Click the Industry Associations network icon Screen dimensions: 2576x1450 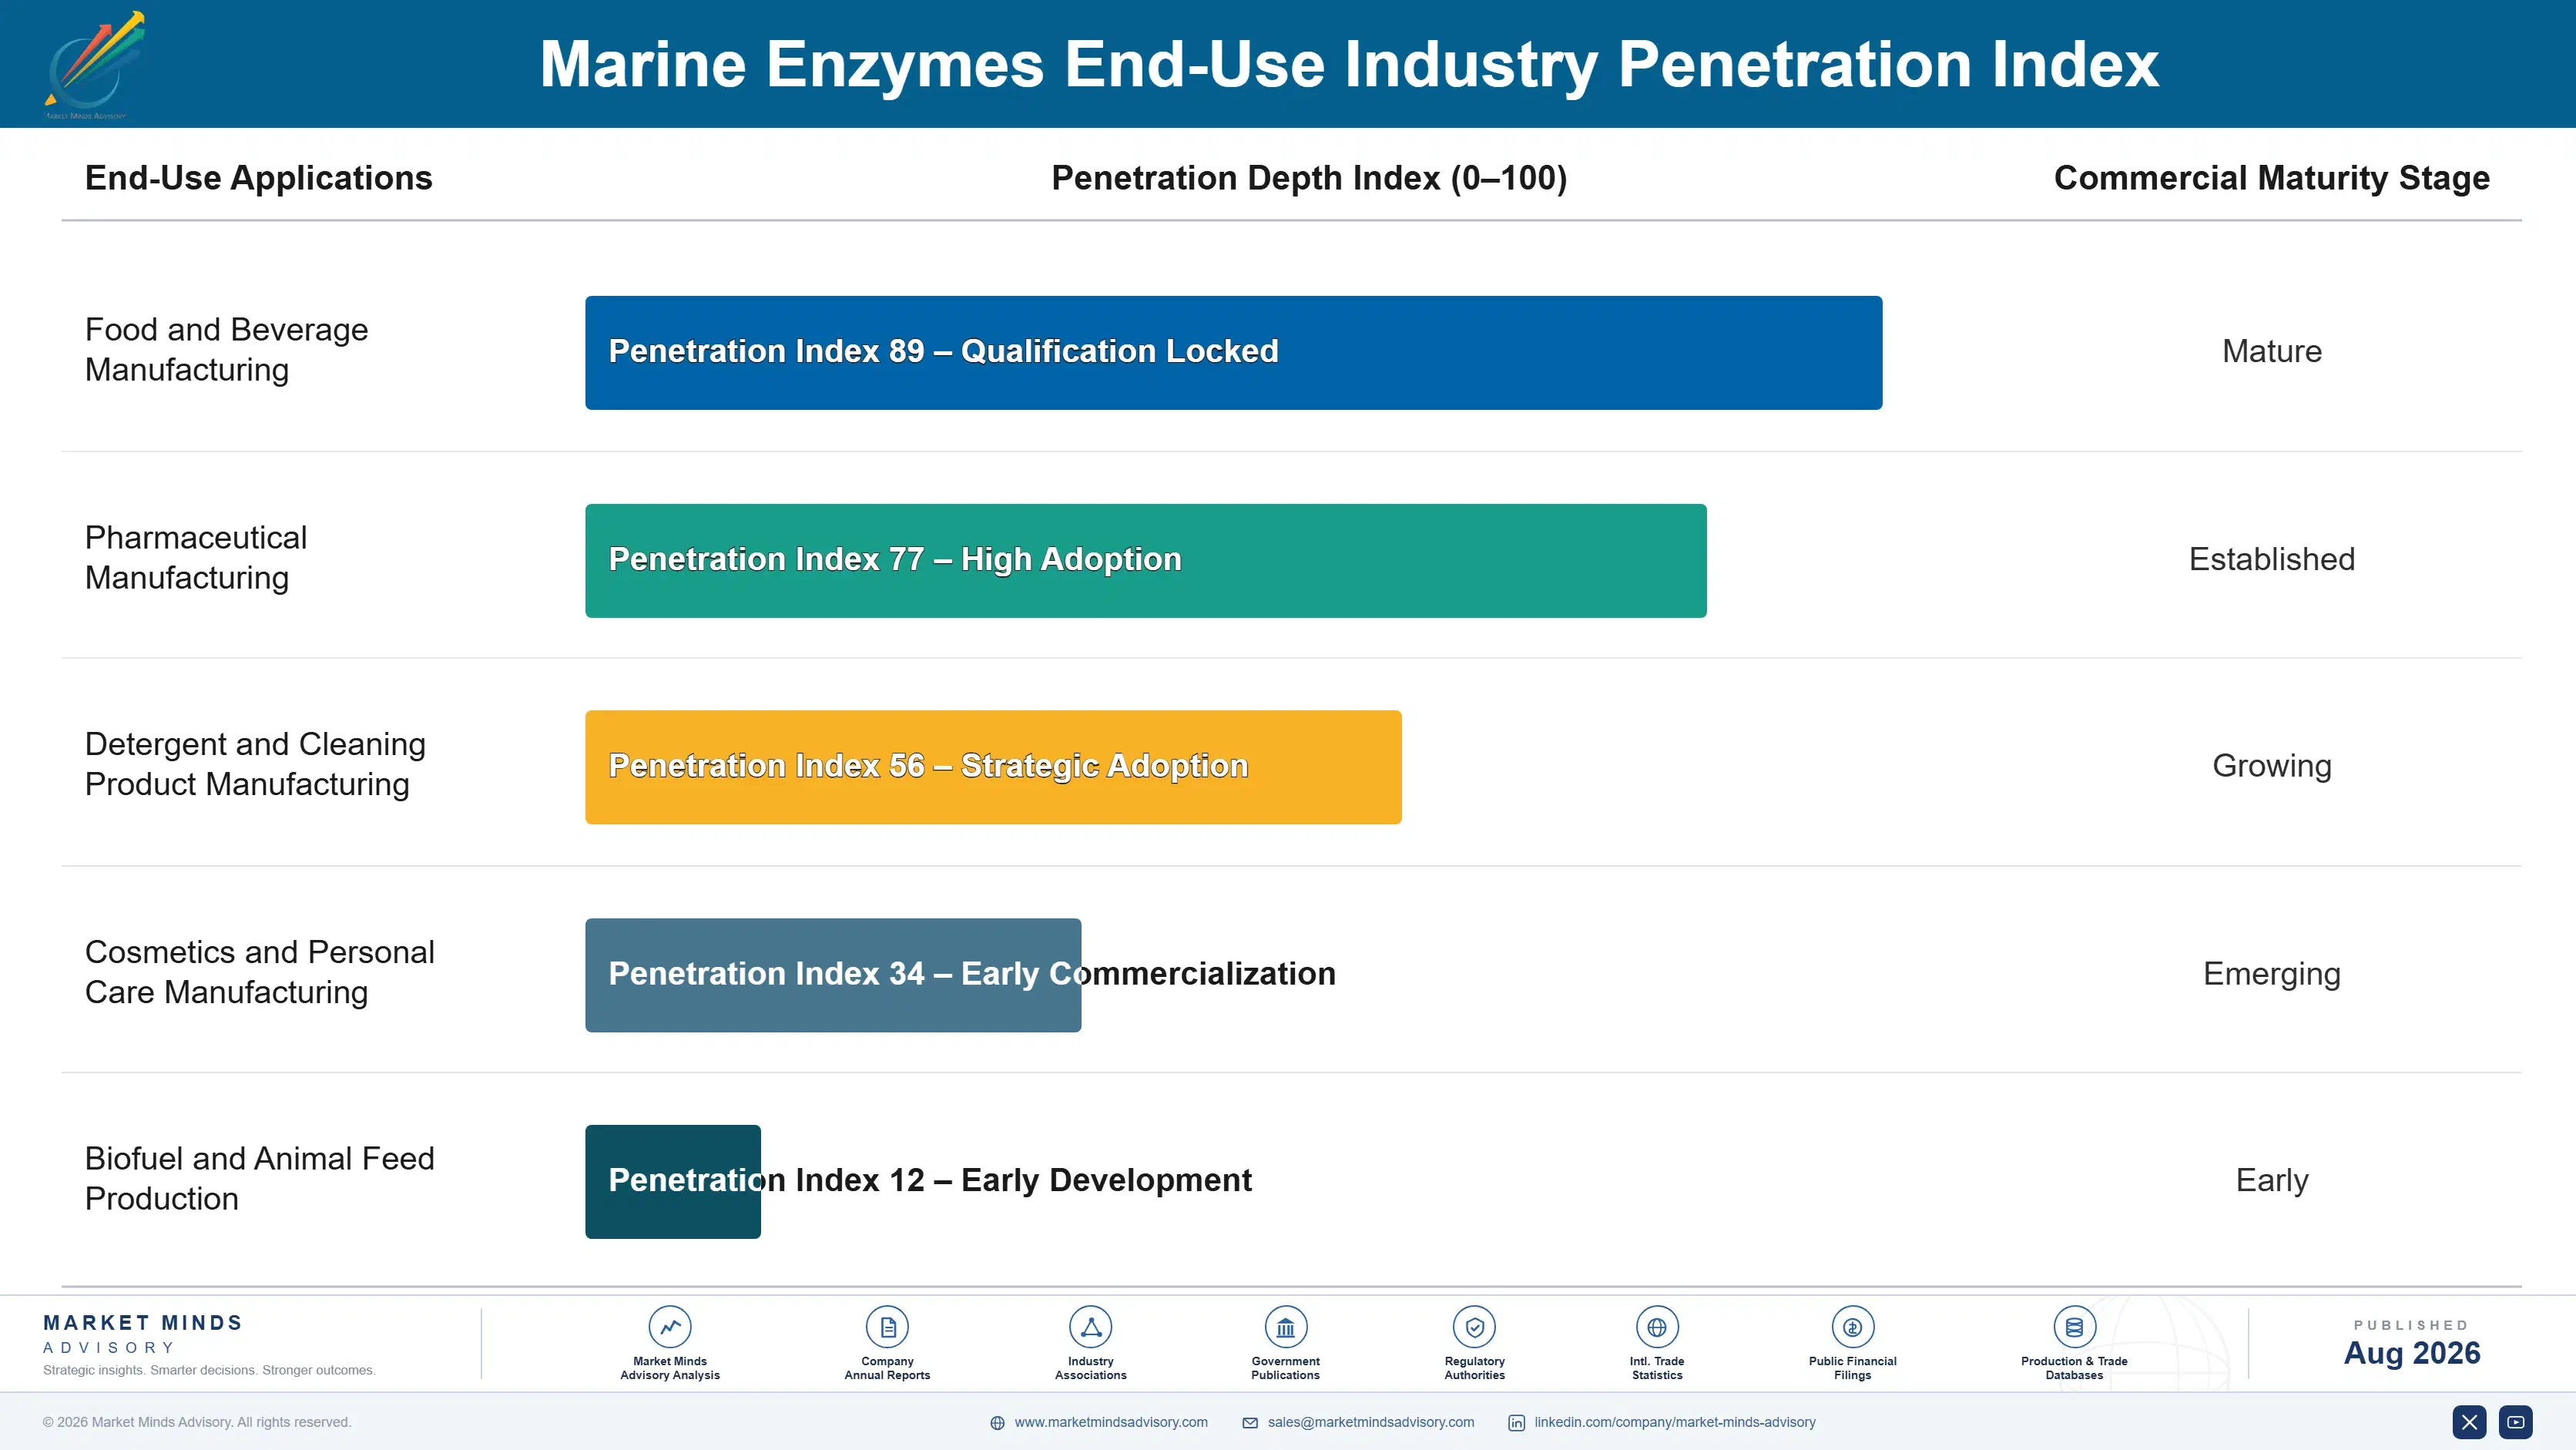[1091, 1327]
